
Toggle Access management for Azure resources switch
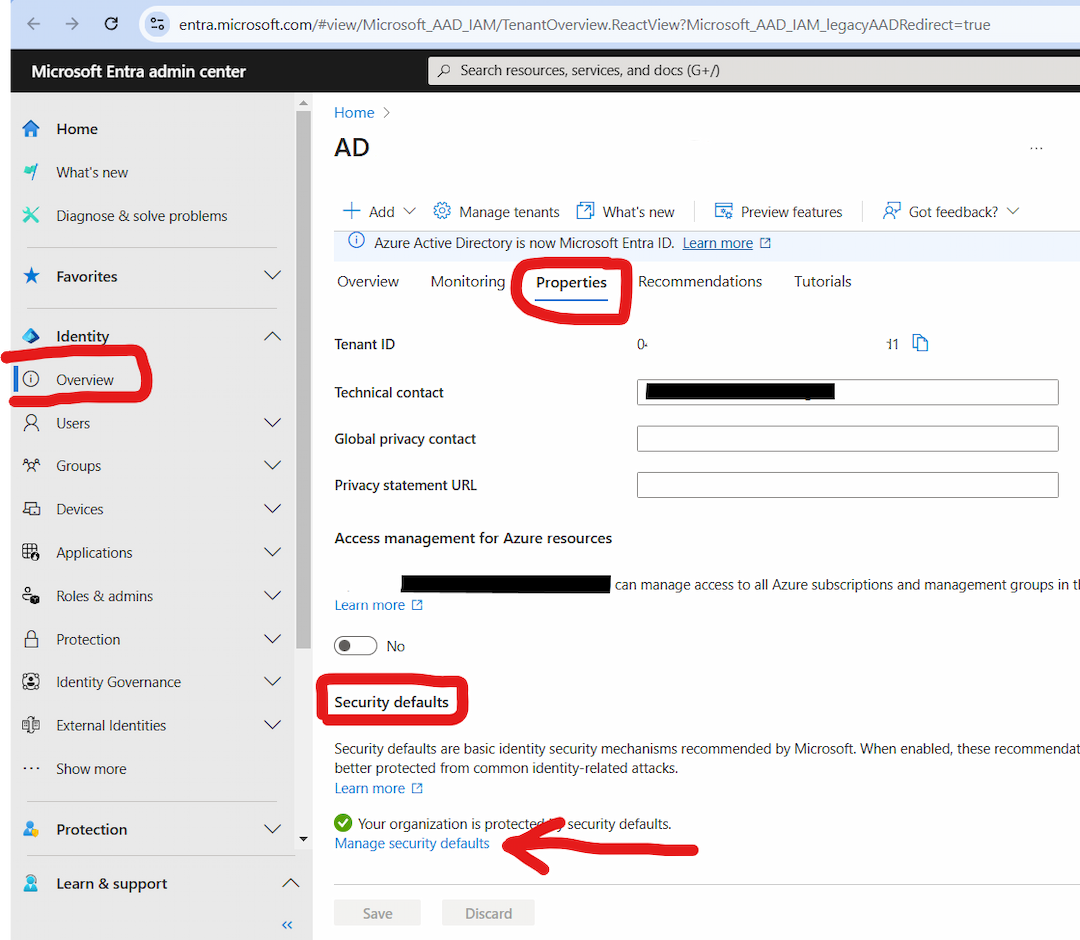[x=355, y=646]
